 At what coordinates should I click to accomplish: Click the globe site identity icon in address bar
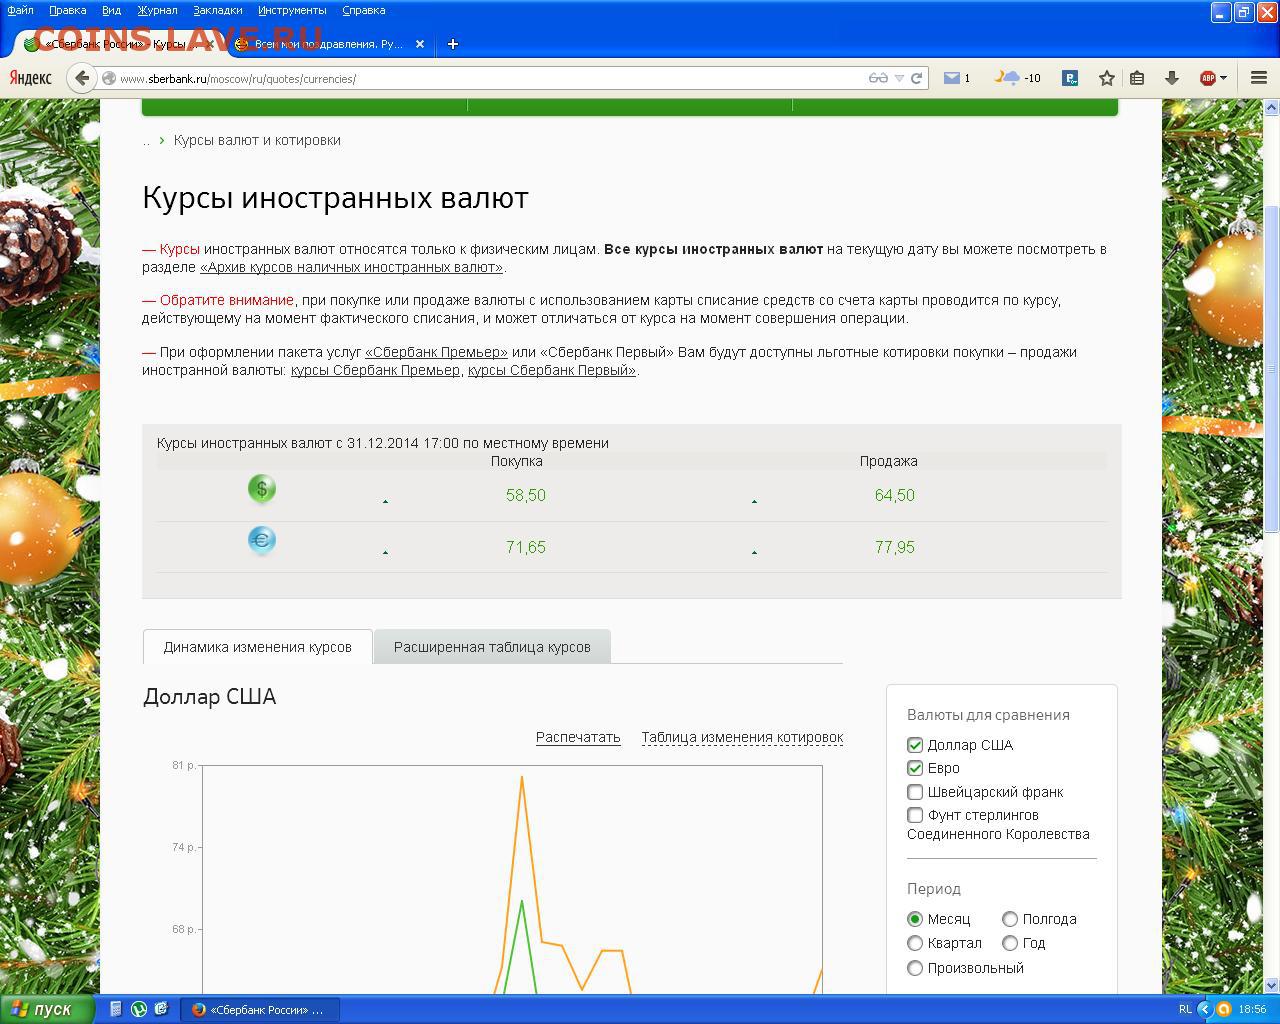108,78
